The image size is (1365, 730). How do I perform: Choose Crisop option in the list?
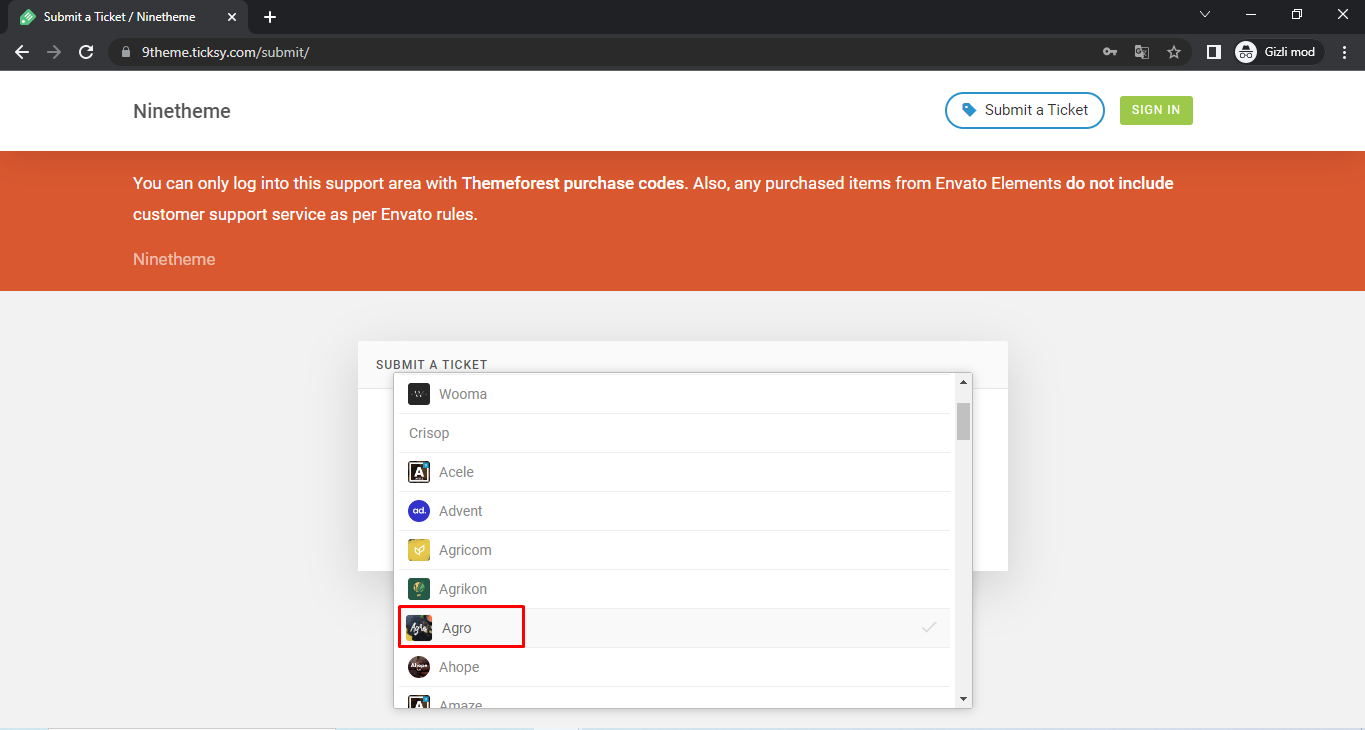[x=429, y=433]
